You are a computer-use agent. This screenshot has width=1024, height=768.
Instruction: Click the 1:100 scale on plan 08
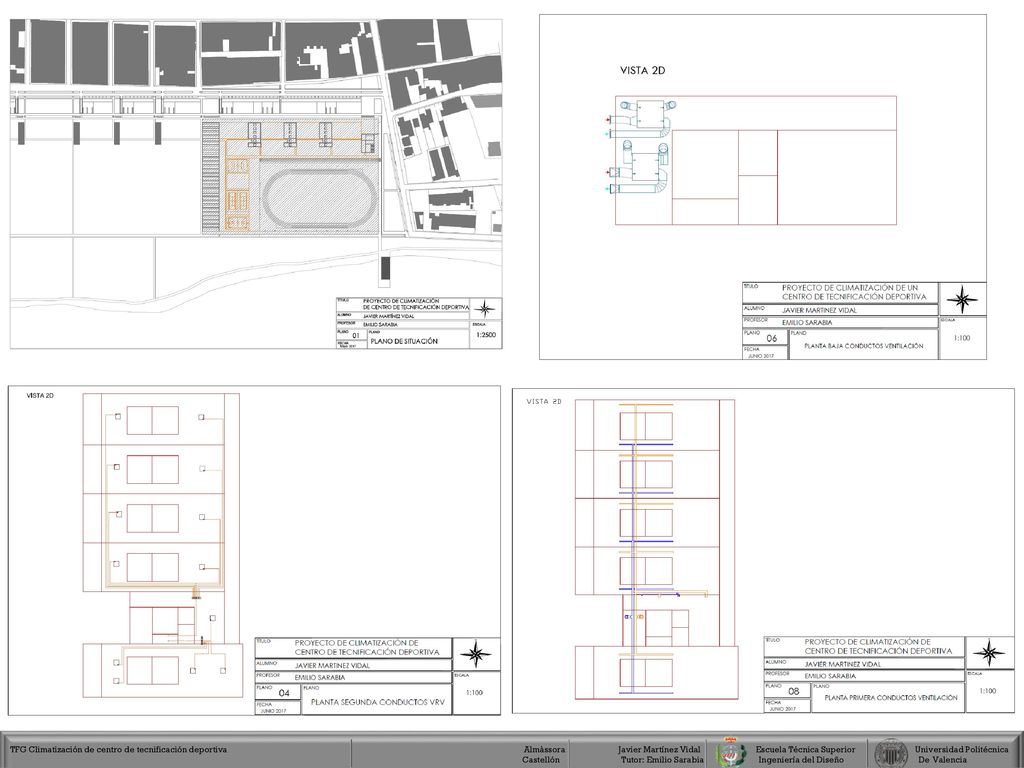pos(988,691)
